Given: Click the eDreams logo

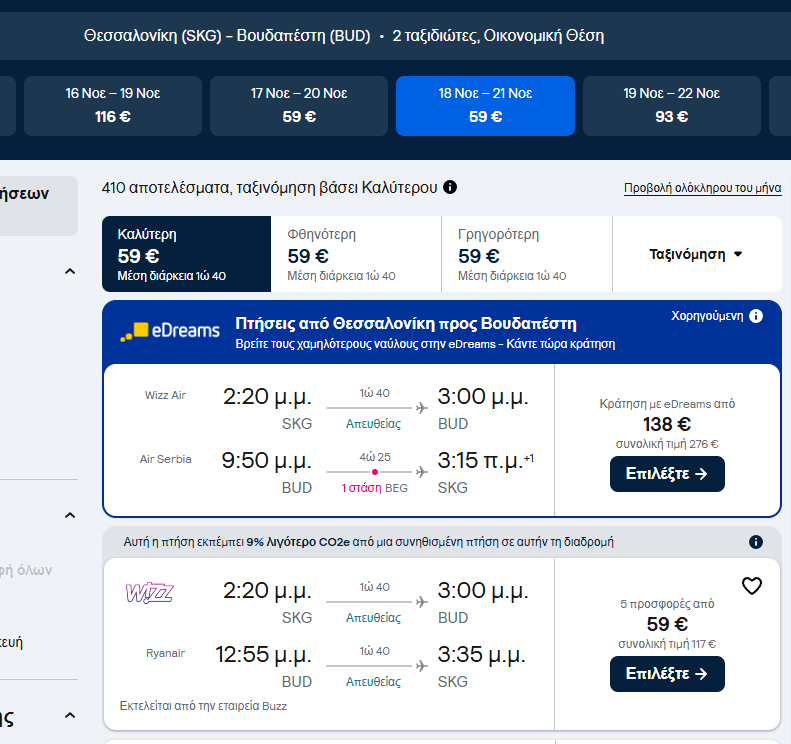Looking at the screenshot, I should [170, 331].
